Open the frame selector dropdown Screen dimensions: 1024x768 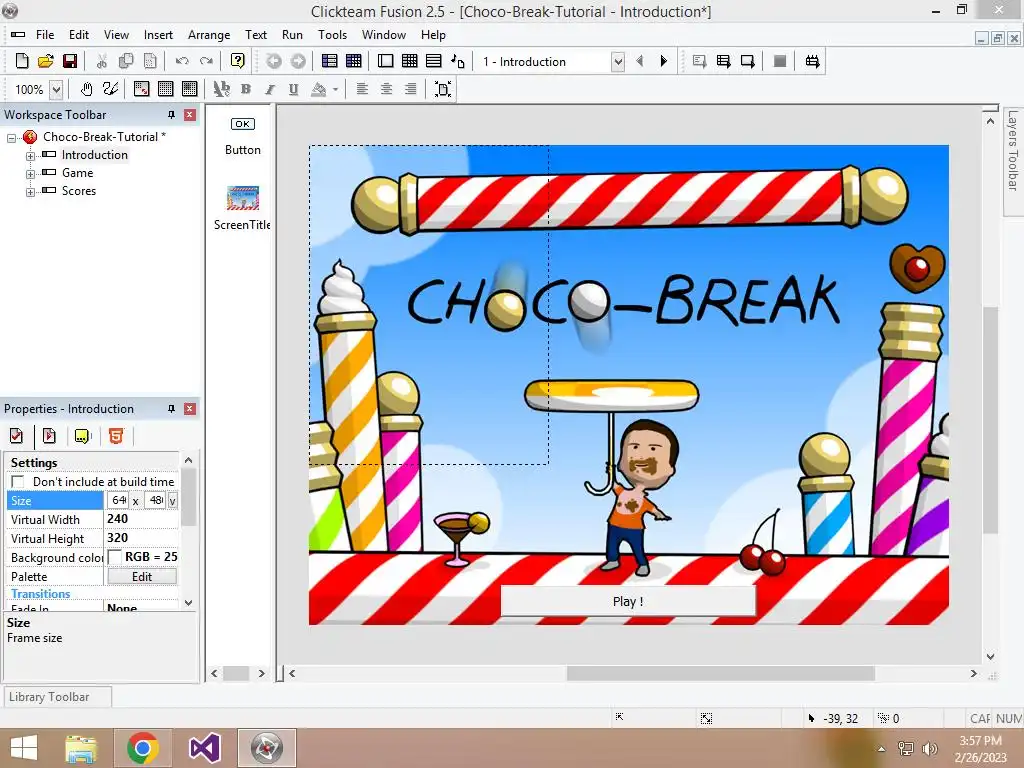click(x=618, y=62)
